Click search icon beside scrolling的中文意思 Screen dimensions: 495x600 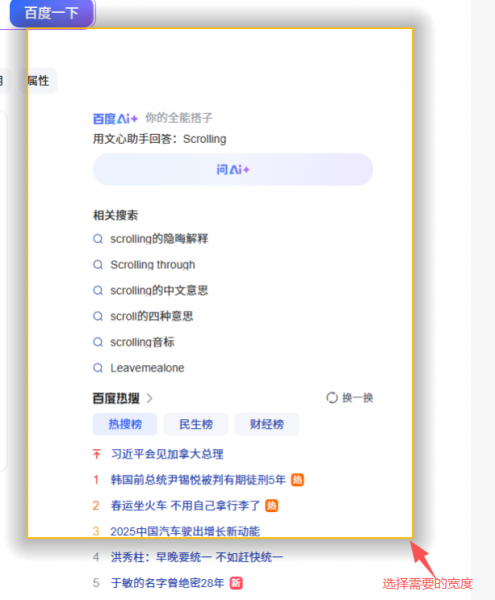point(98,290)
